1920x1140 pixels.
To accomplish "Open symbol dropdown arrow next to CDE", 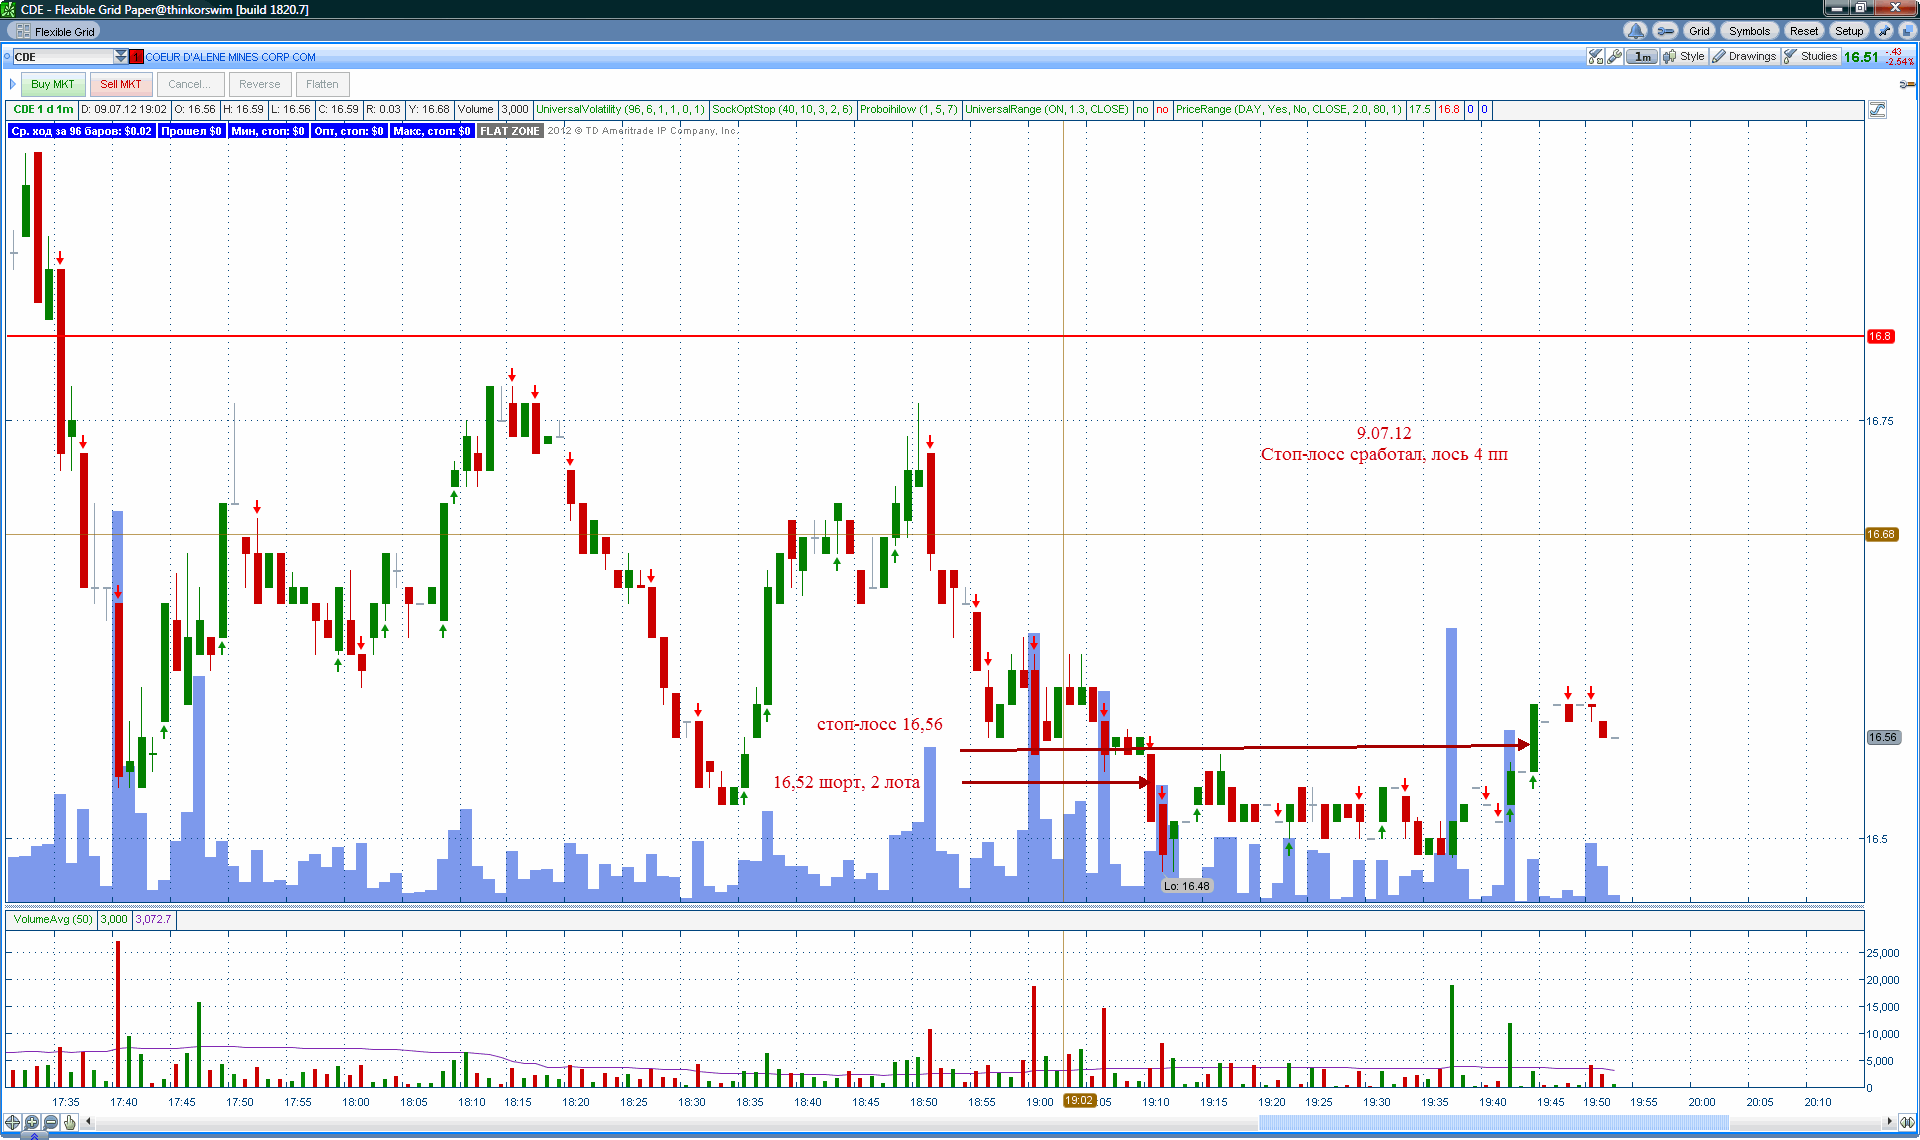I will [x=121, y=57].
